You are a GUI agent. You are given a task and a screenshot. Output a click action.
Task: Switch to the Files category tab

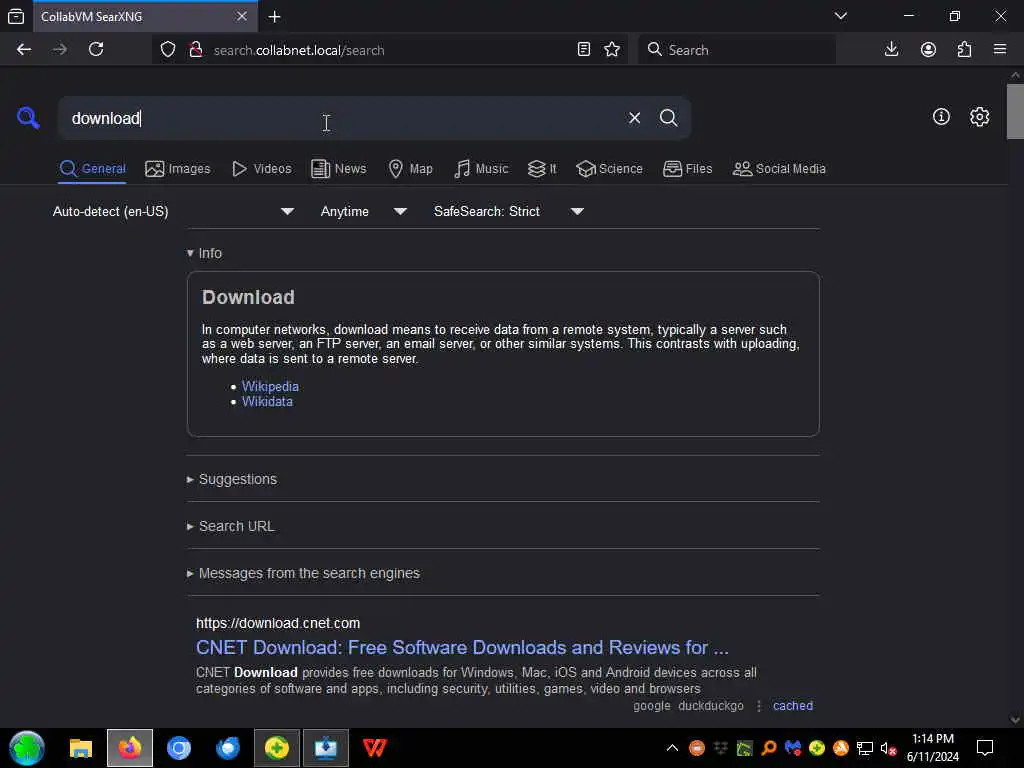click(688, 169)
